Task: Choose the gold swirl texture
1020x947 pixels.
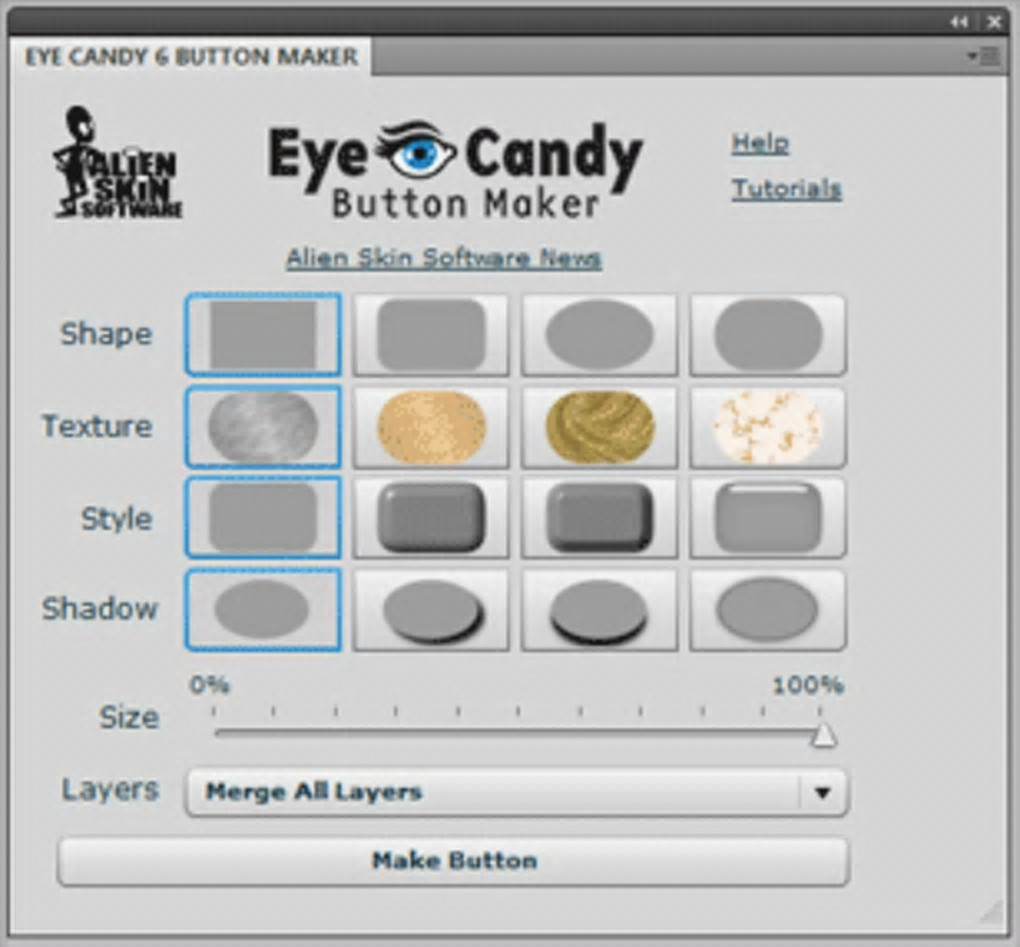Action: point(599,427)
